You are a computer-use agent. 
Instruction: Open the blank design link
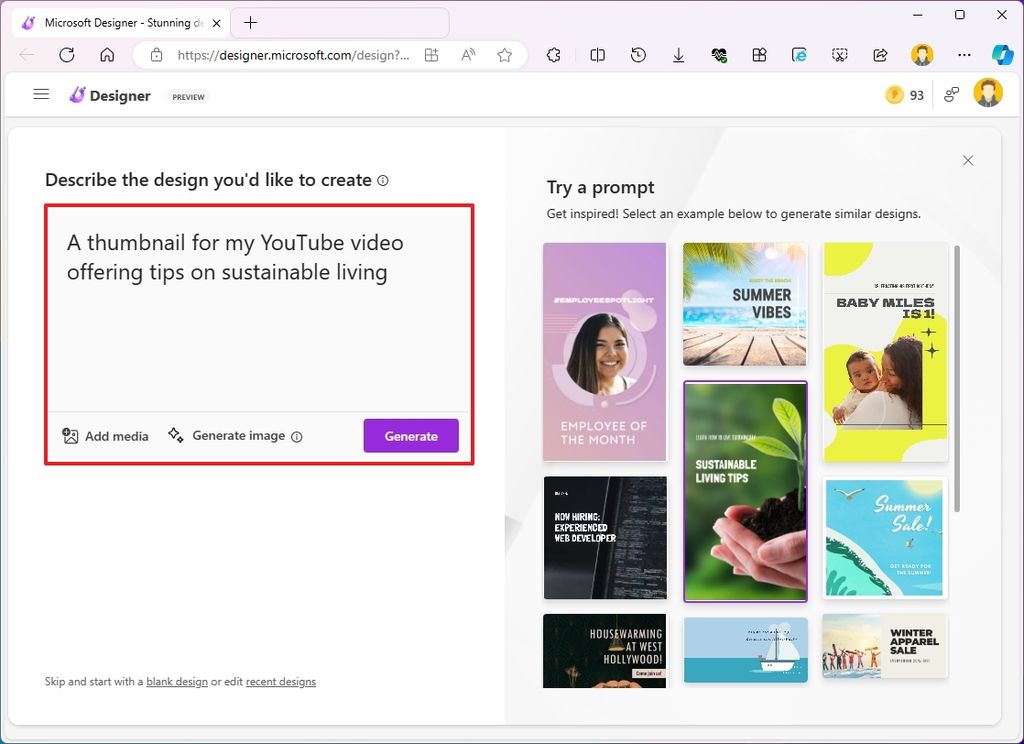[x=177, y=682]
